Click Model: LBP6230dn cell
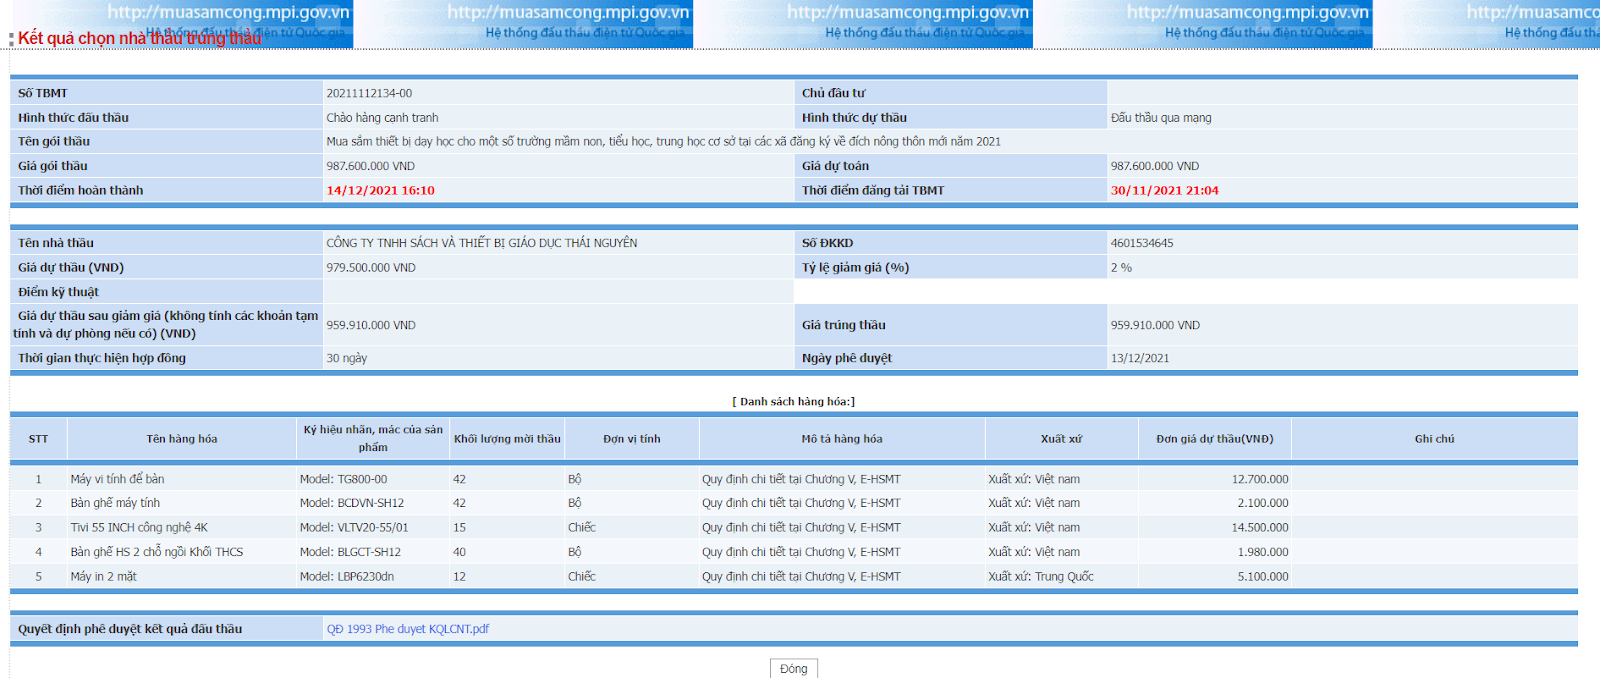Image resolution: width=1600 pixels, height=678 pixels. coord(346,576)
